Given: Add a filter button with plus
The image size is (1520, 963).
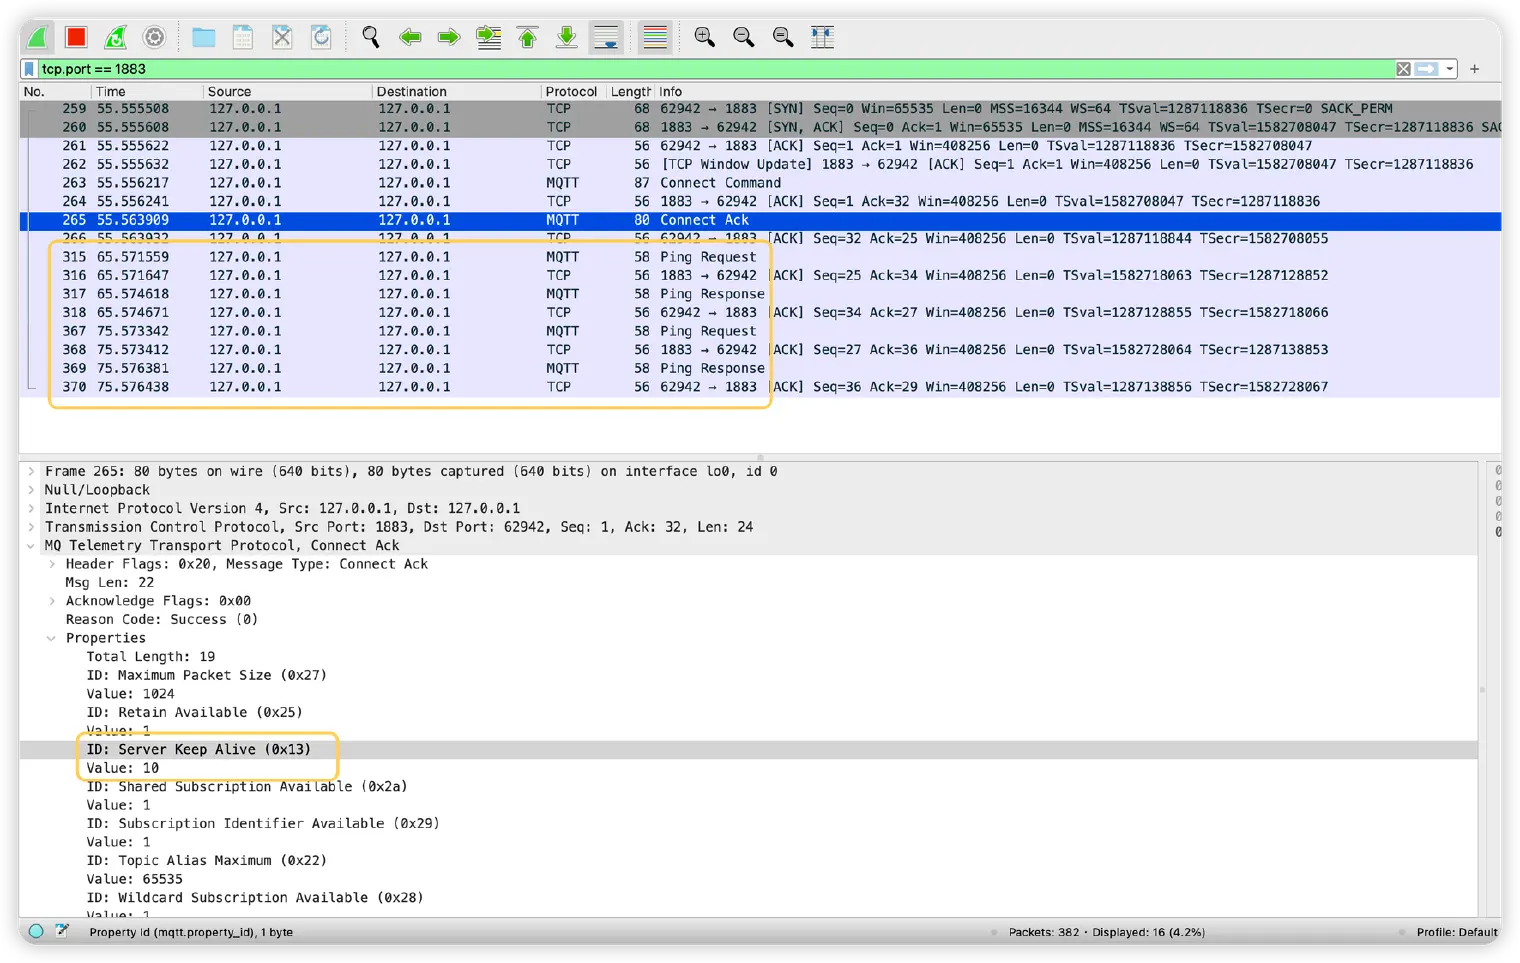Looking at the screenshot, I should [1475, 69].
